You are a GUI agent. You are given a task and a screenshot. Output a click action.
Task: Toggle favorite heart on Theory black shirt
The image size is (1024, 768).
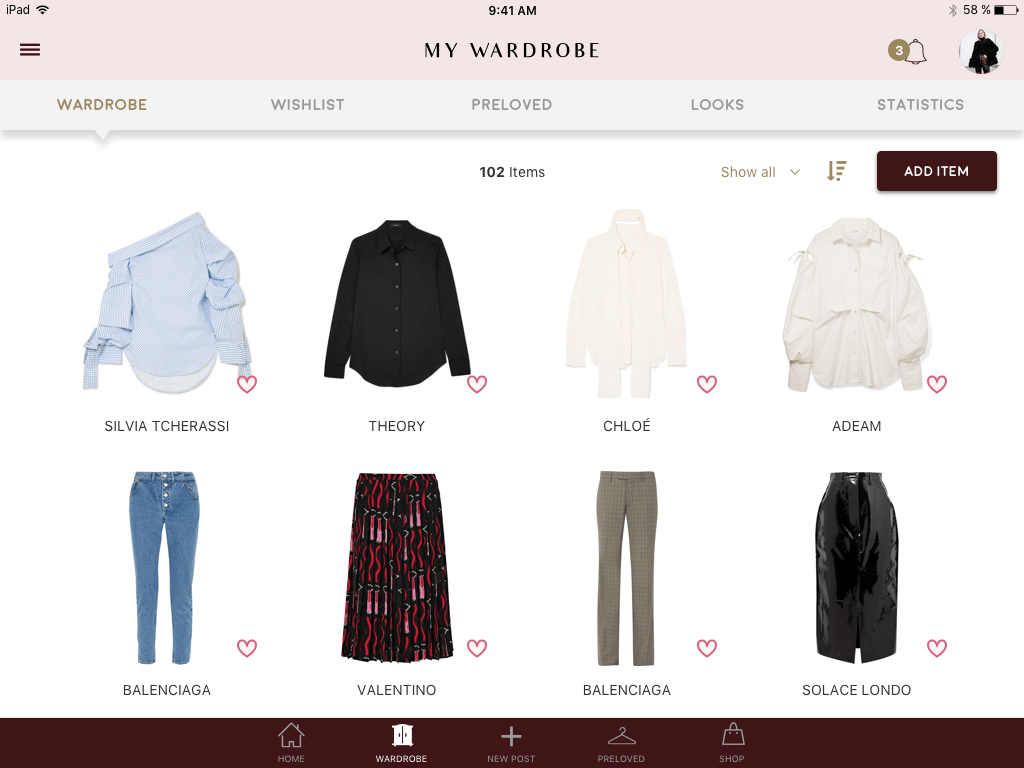coord(477,384)
